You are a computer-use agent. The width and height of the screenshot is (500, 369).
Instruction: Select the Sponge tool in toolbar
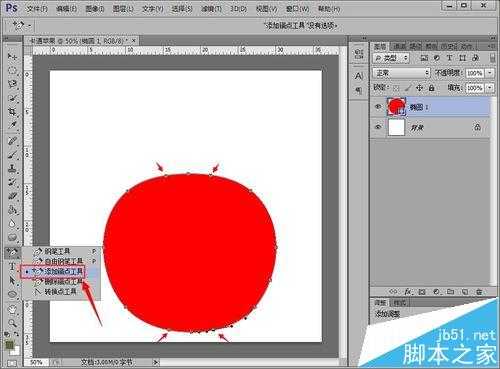pos(12,237)
